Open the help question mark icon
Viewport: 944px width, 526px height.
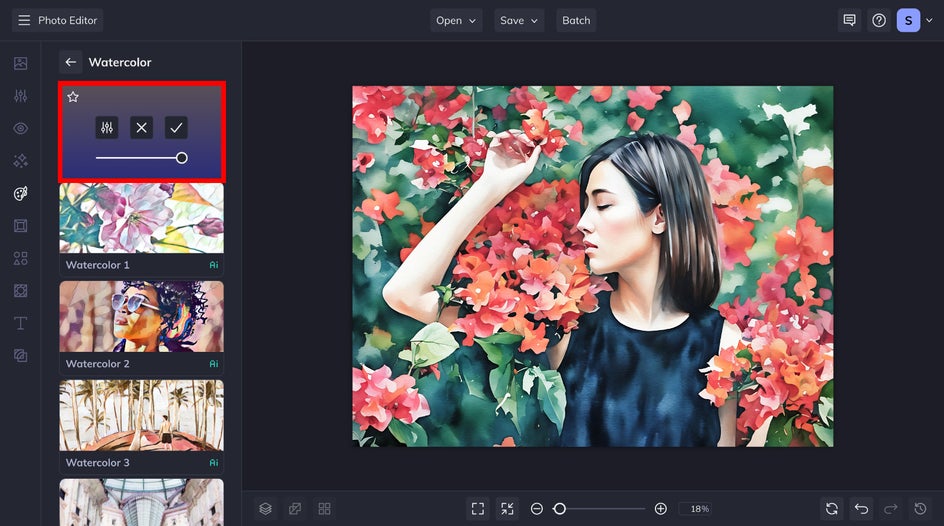point(878,20)
